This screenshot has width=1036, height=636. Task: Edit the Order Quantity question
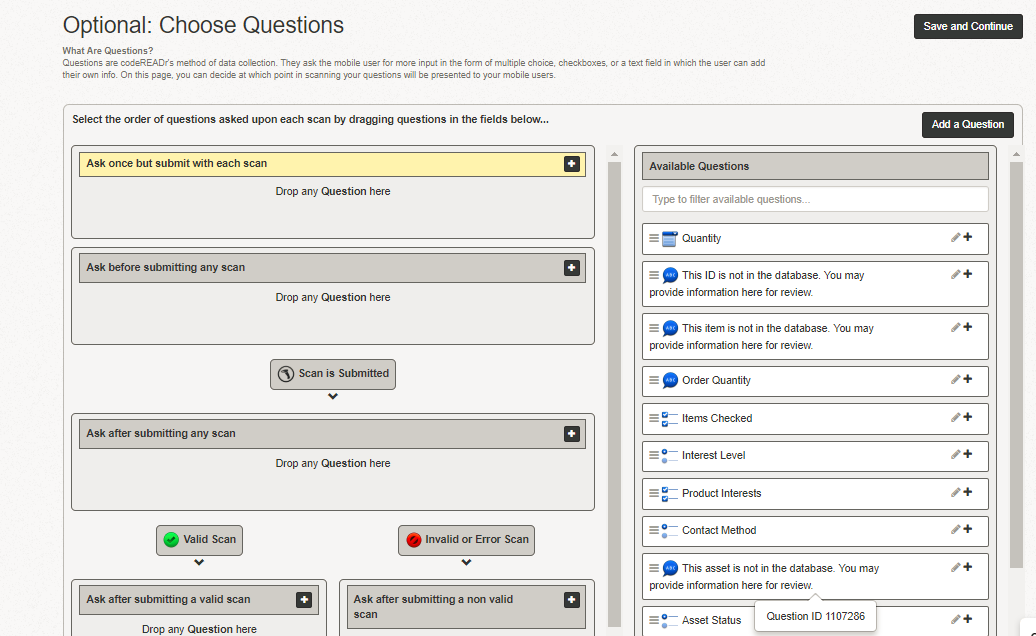click(955, 379)
